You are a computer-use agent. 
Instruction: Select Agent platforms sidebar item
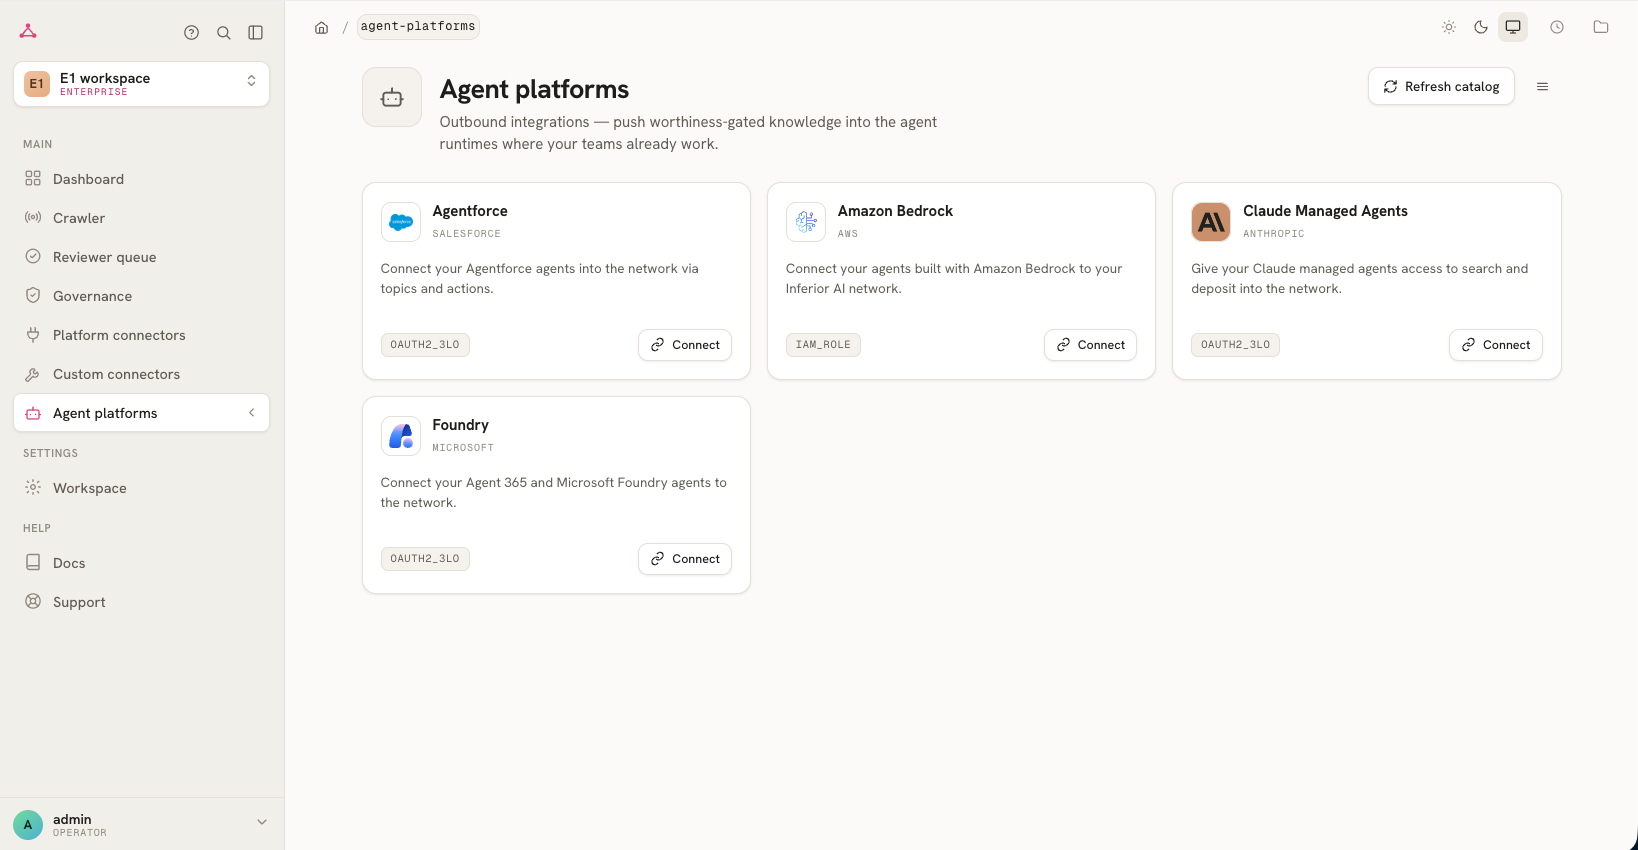(142, 413)
